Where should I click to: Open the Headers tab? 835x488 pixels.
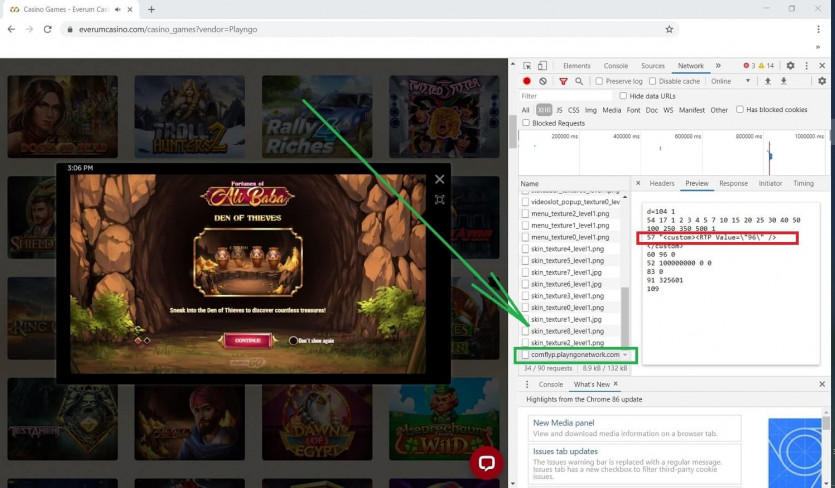pyautogui.click(x=662, y=183)
